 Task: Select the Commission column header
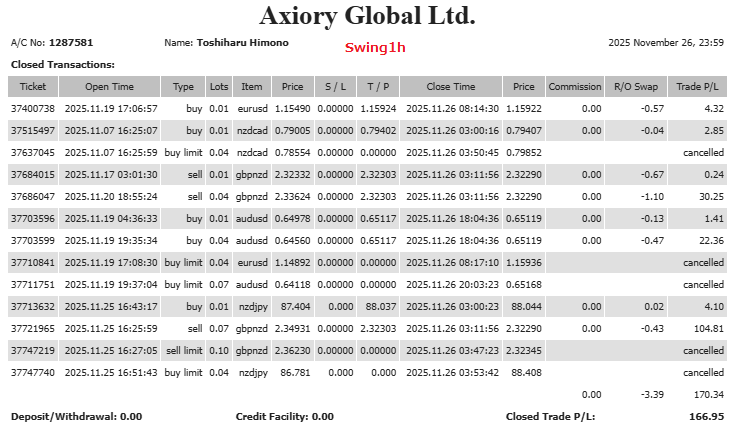(x=575, y=87)
